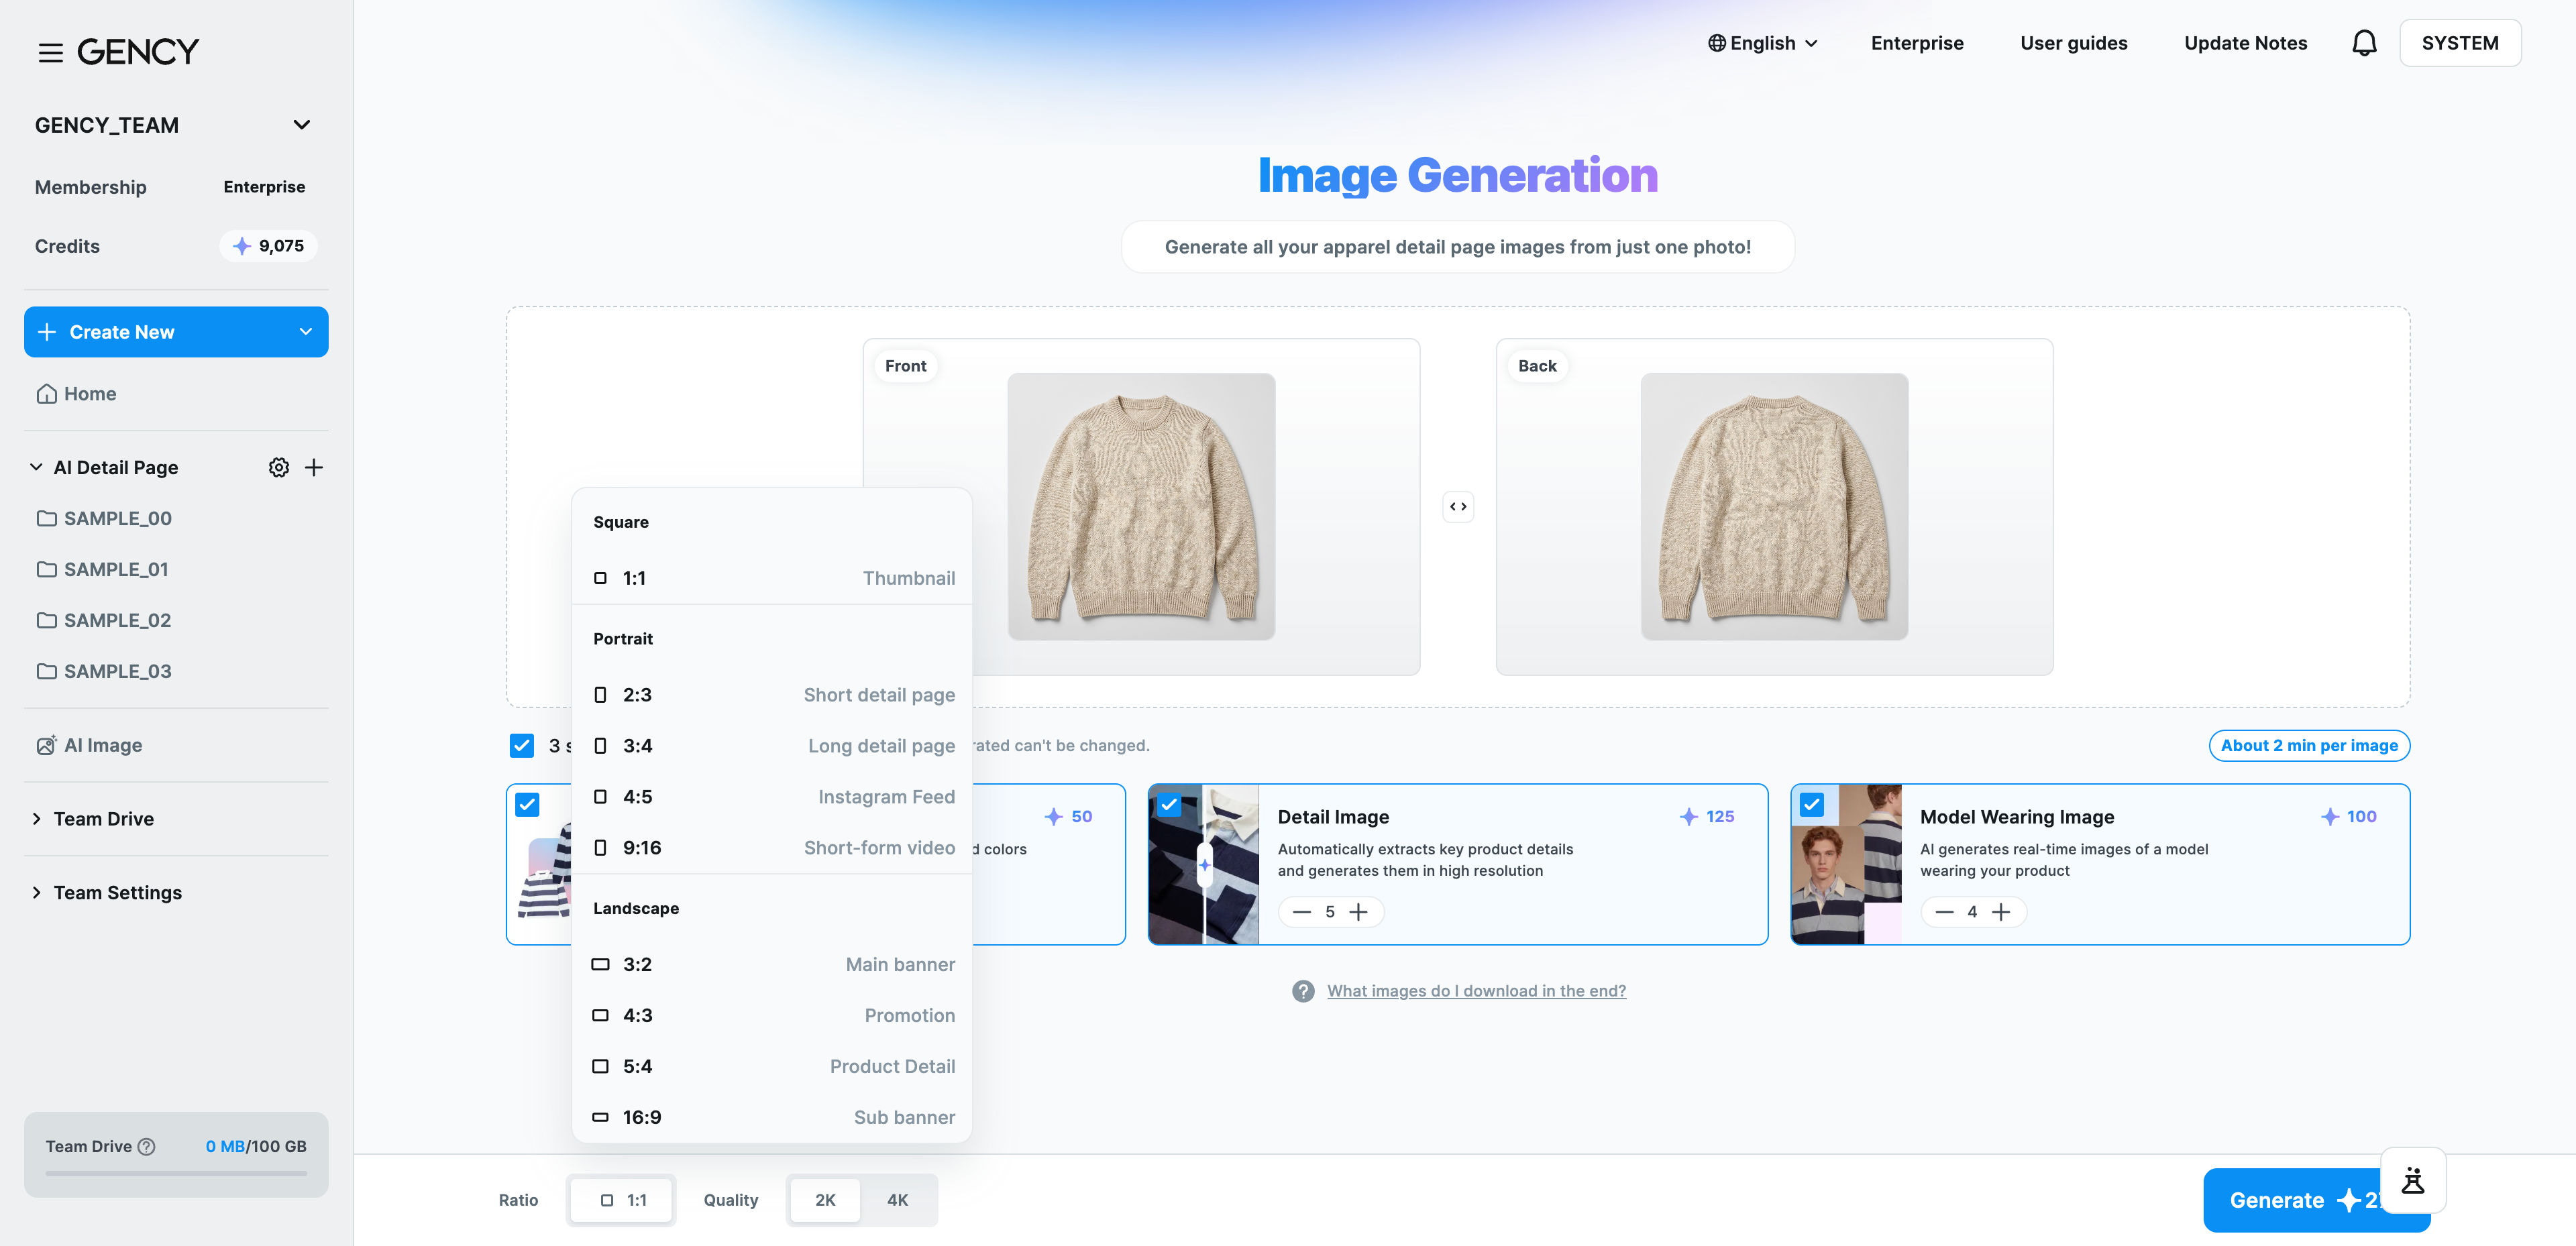Open the notifications bell
The height and width of the screenshot is (1246, 2576).
pyautogui.click(x=2364, y=43)
